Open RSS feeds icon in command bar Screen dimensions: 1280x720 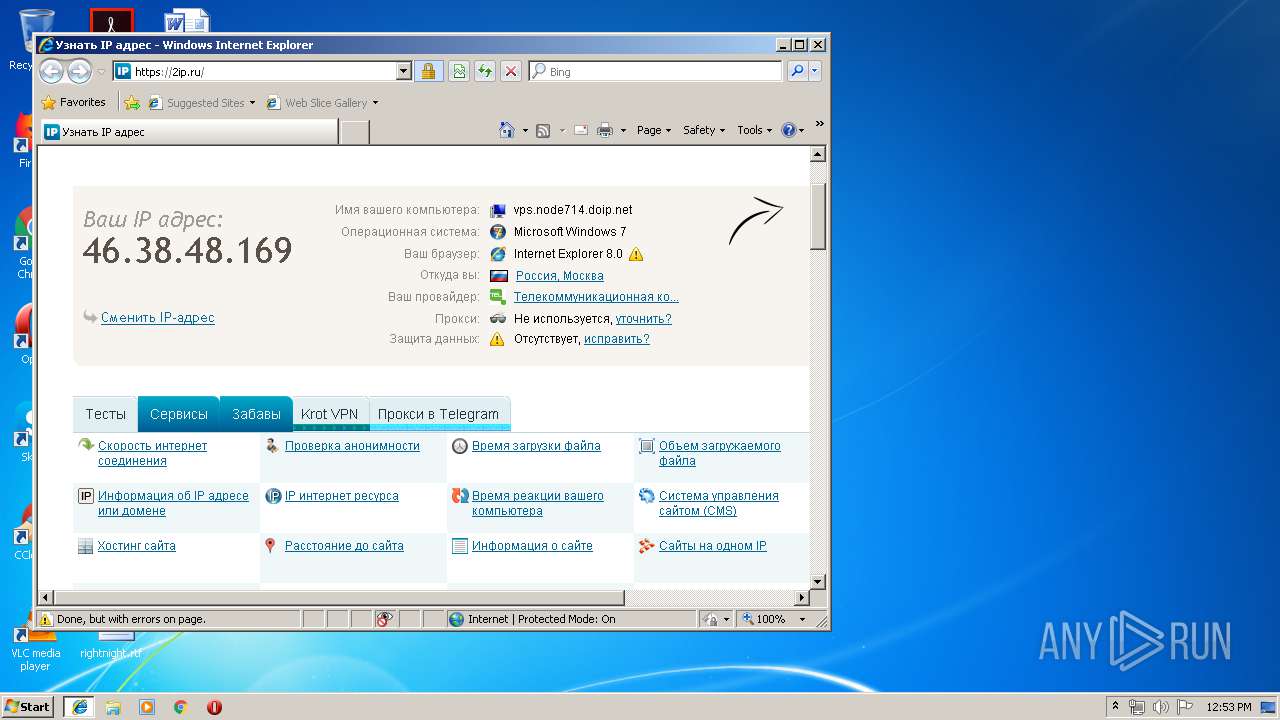pyautogui.click(x=543, y=130)
